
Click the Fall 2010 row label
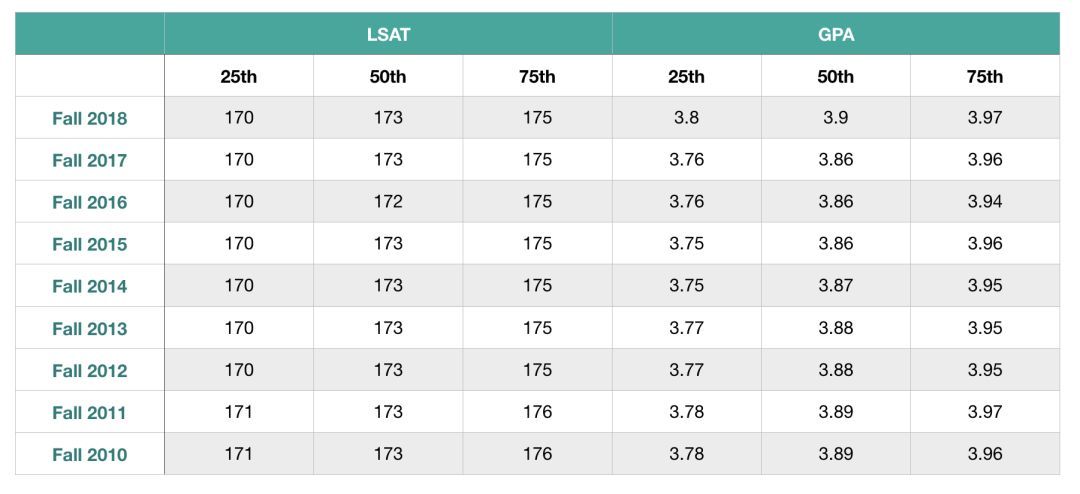pos(90,454)
